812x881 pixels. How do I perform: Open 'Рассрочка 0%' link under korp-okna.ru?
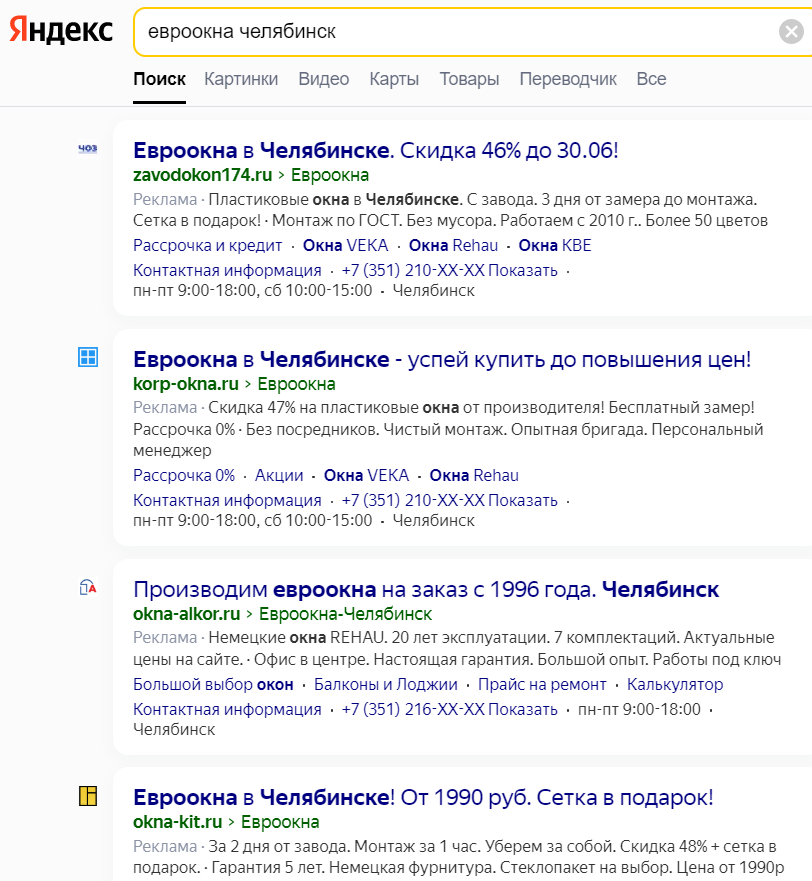[x=184, y=475]
